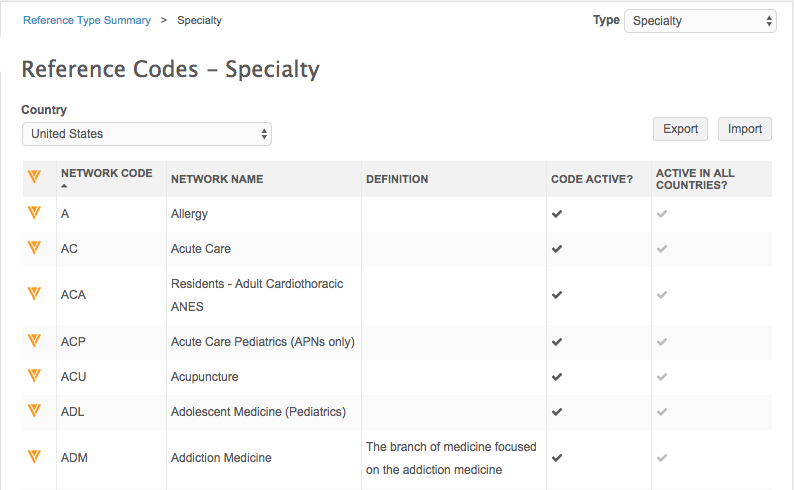Click the Veeva icon next to ADL

pos(34,411)
